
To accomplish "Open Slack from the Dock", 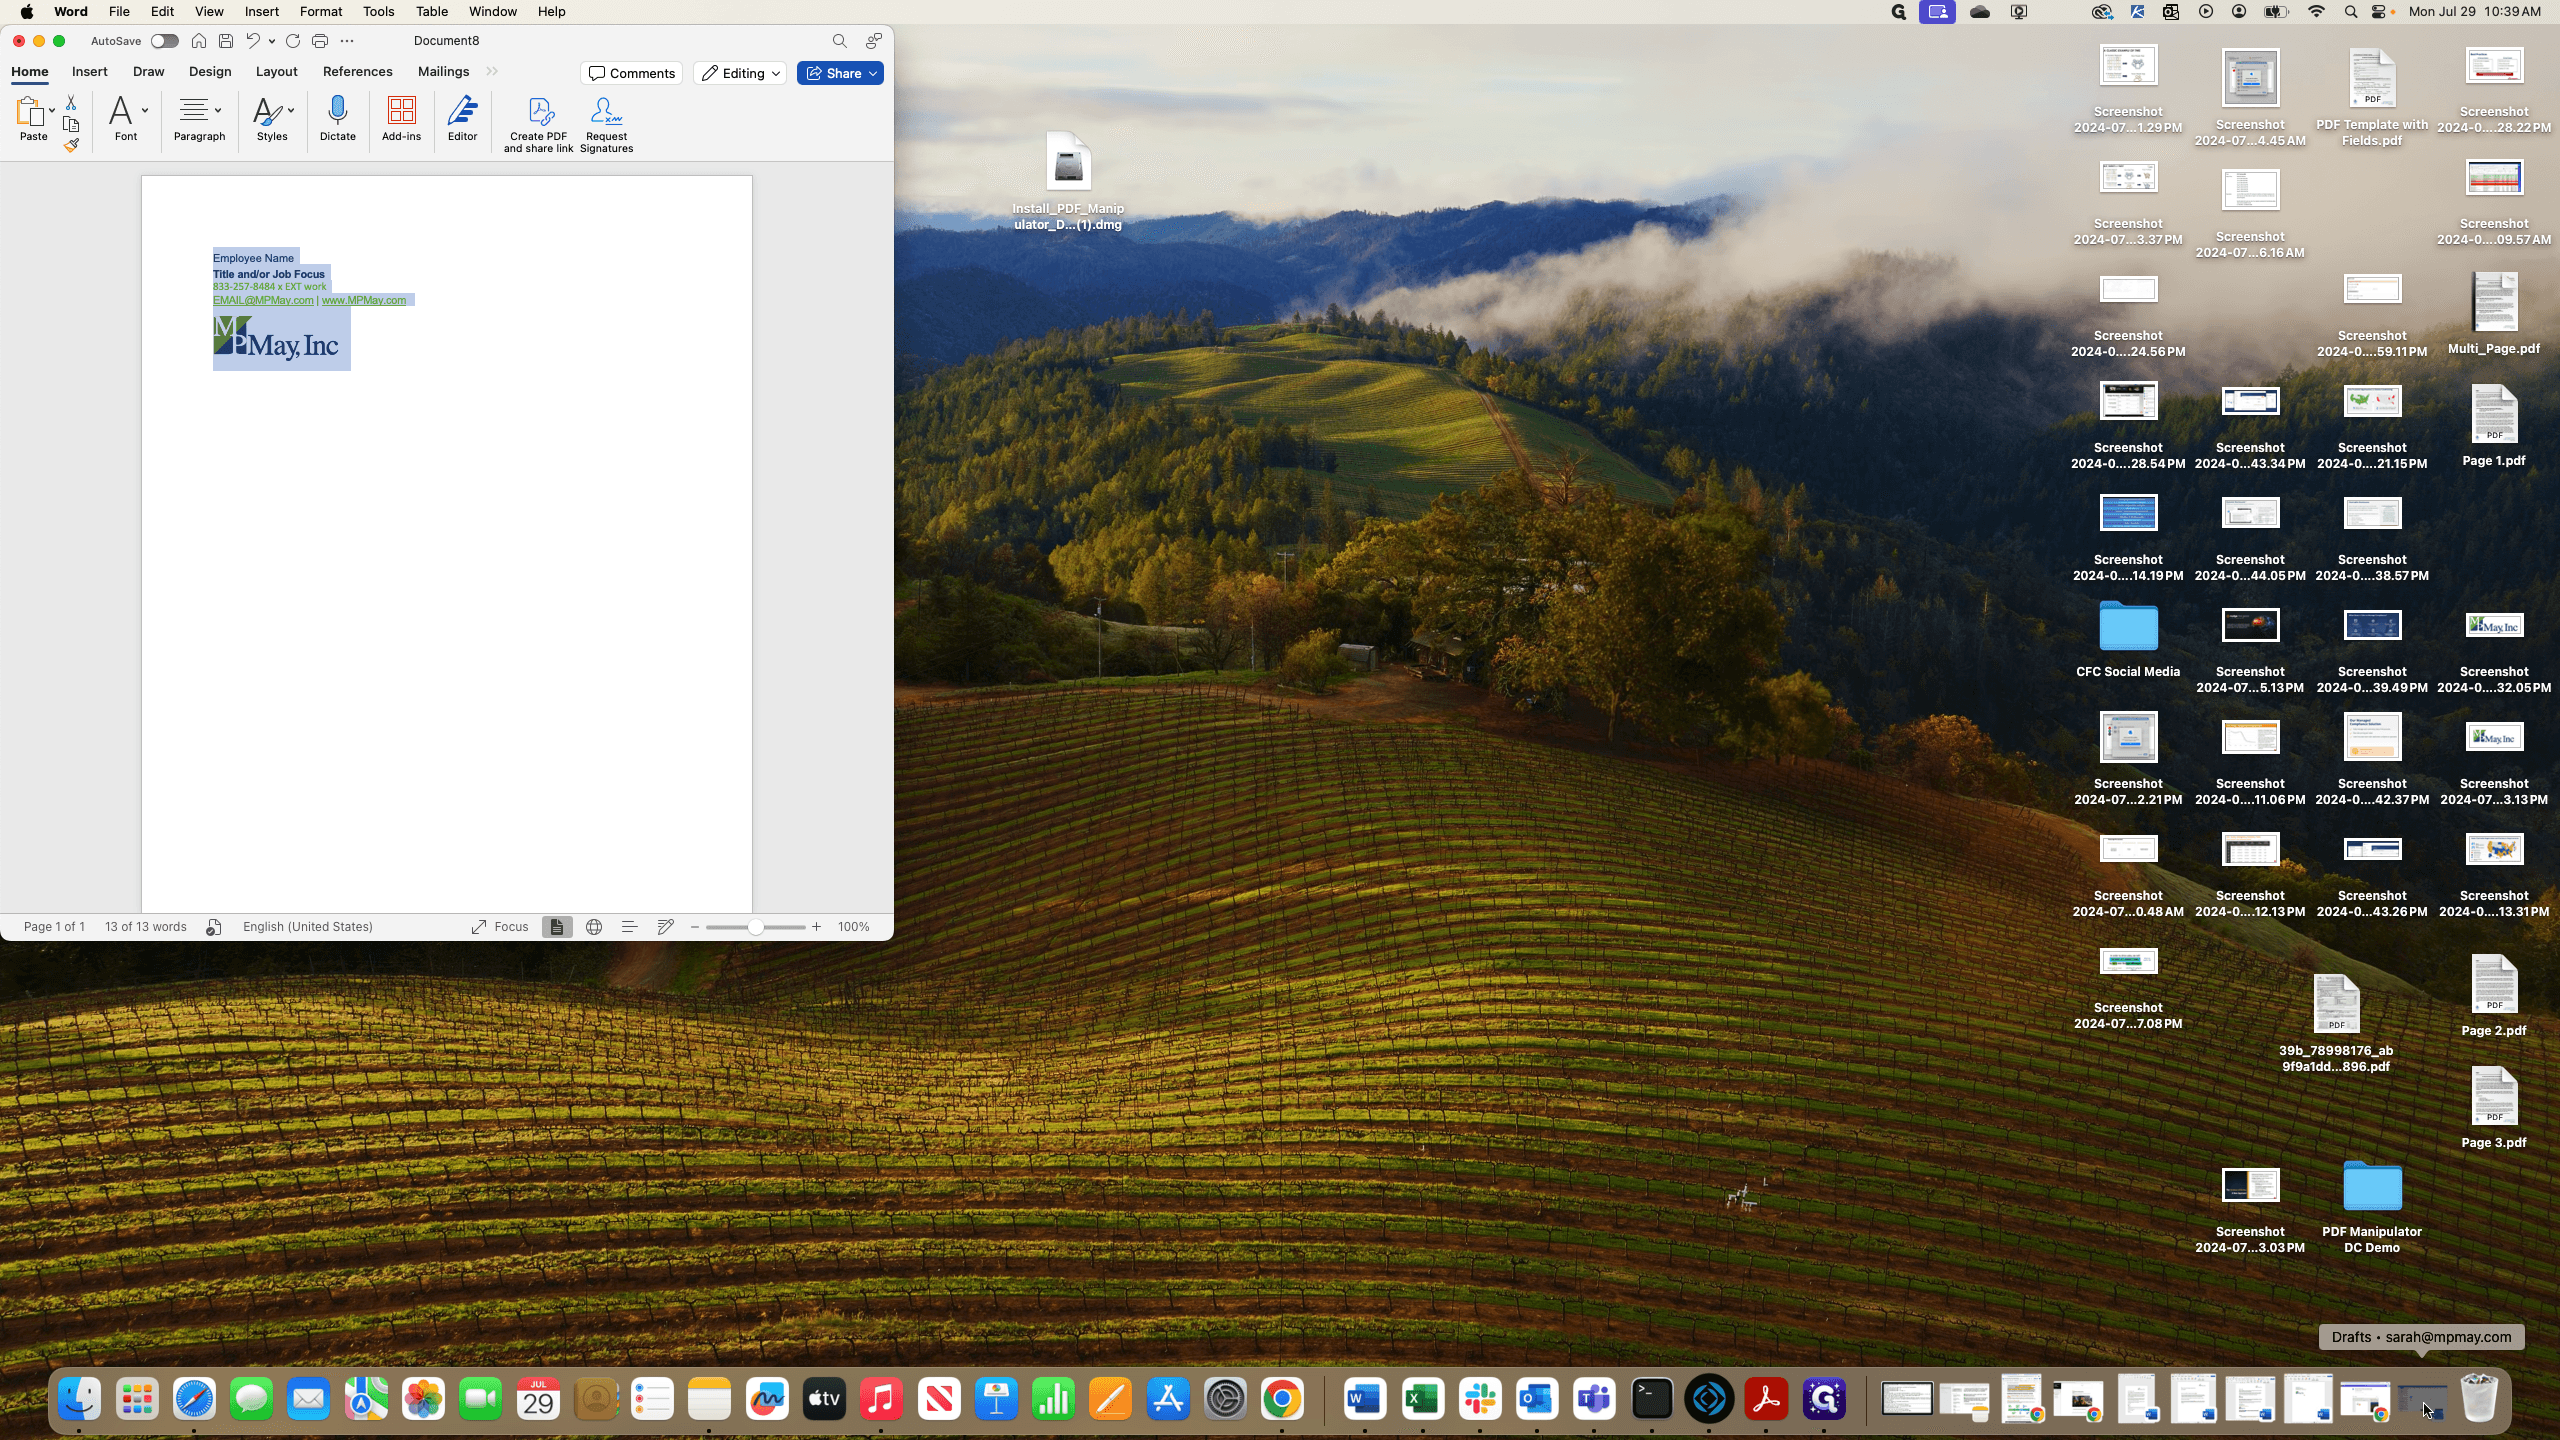I will coord(1480,1399).
